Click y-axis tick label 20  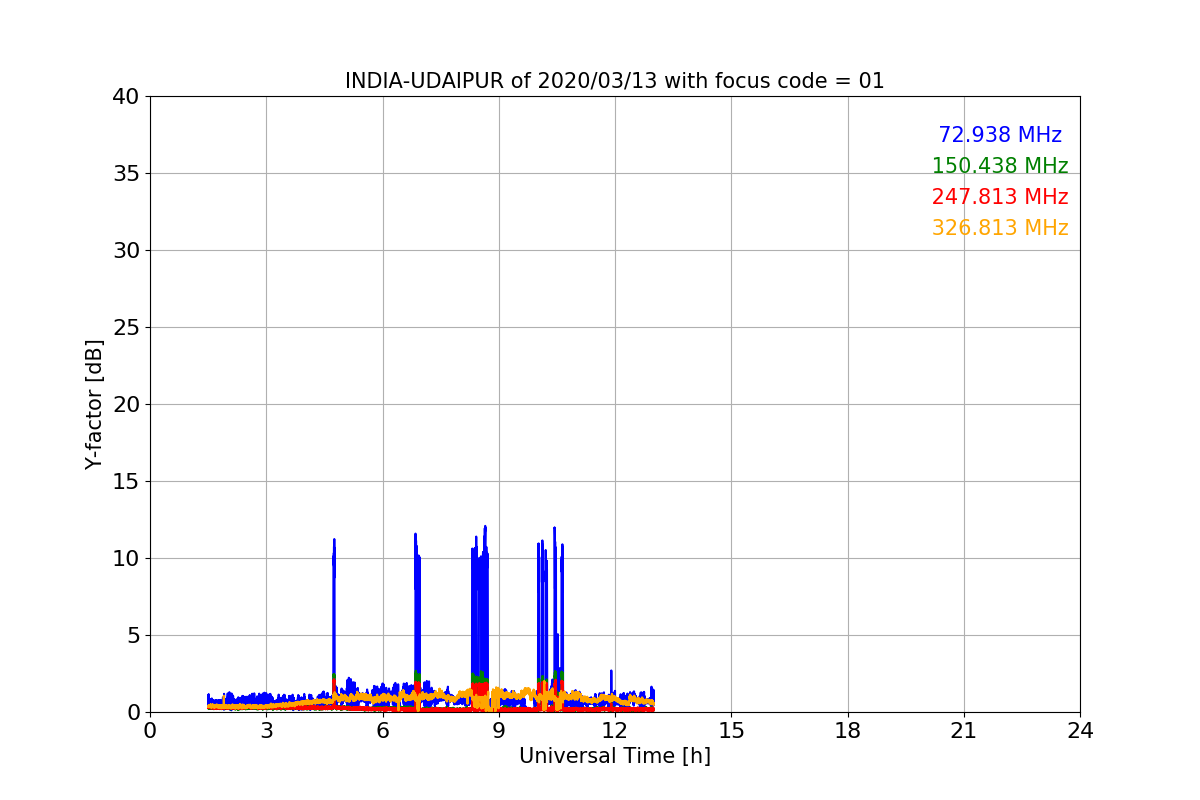click(x=125, y=405)
